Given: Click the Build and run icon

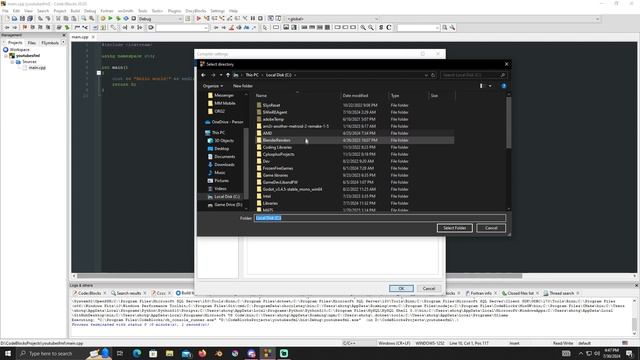Looking at the screenshot, I should tap(118, 19).
